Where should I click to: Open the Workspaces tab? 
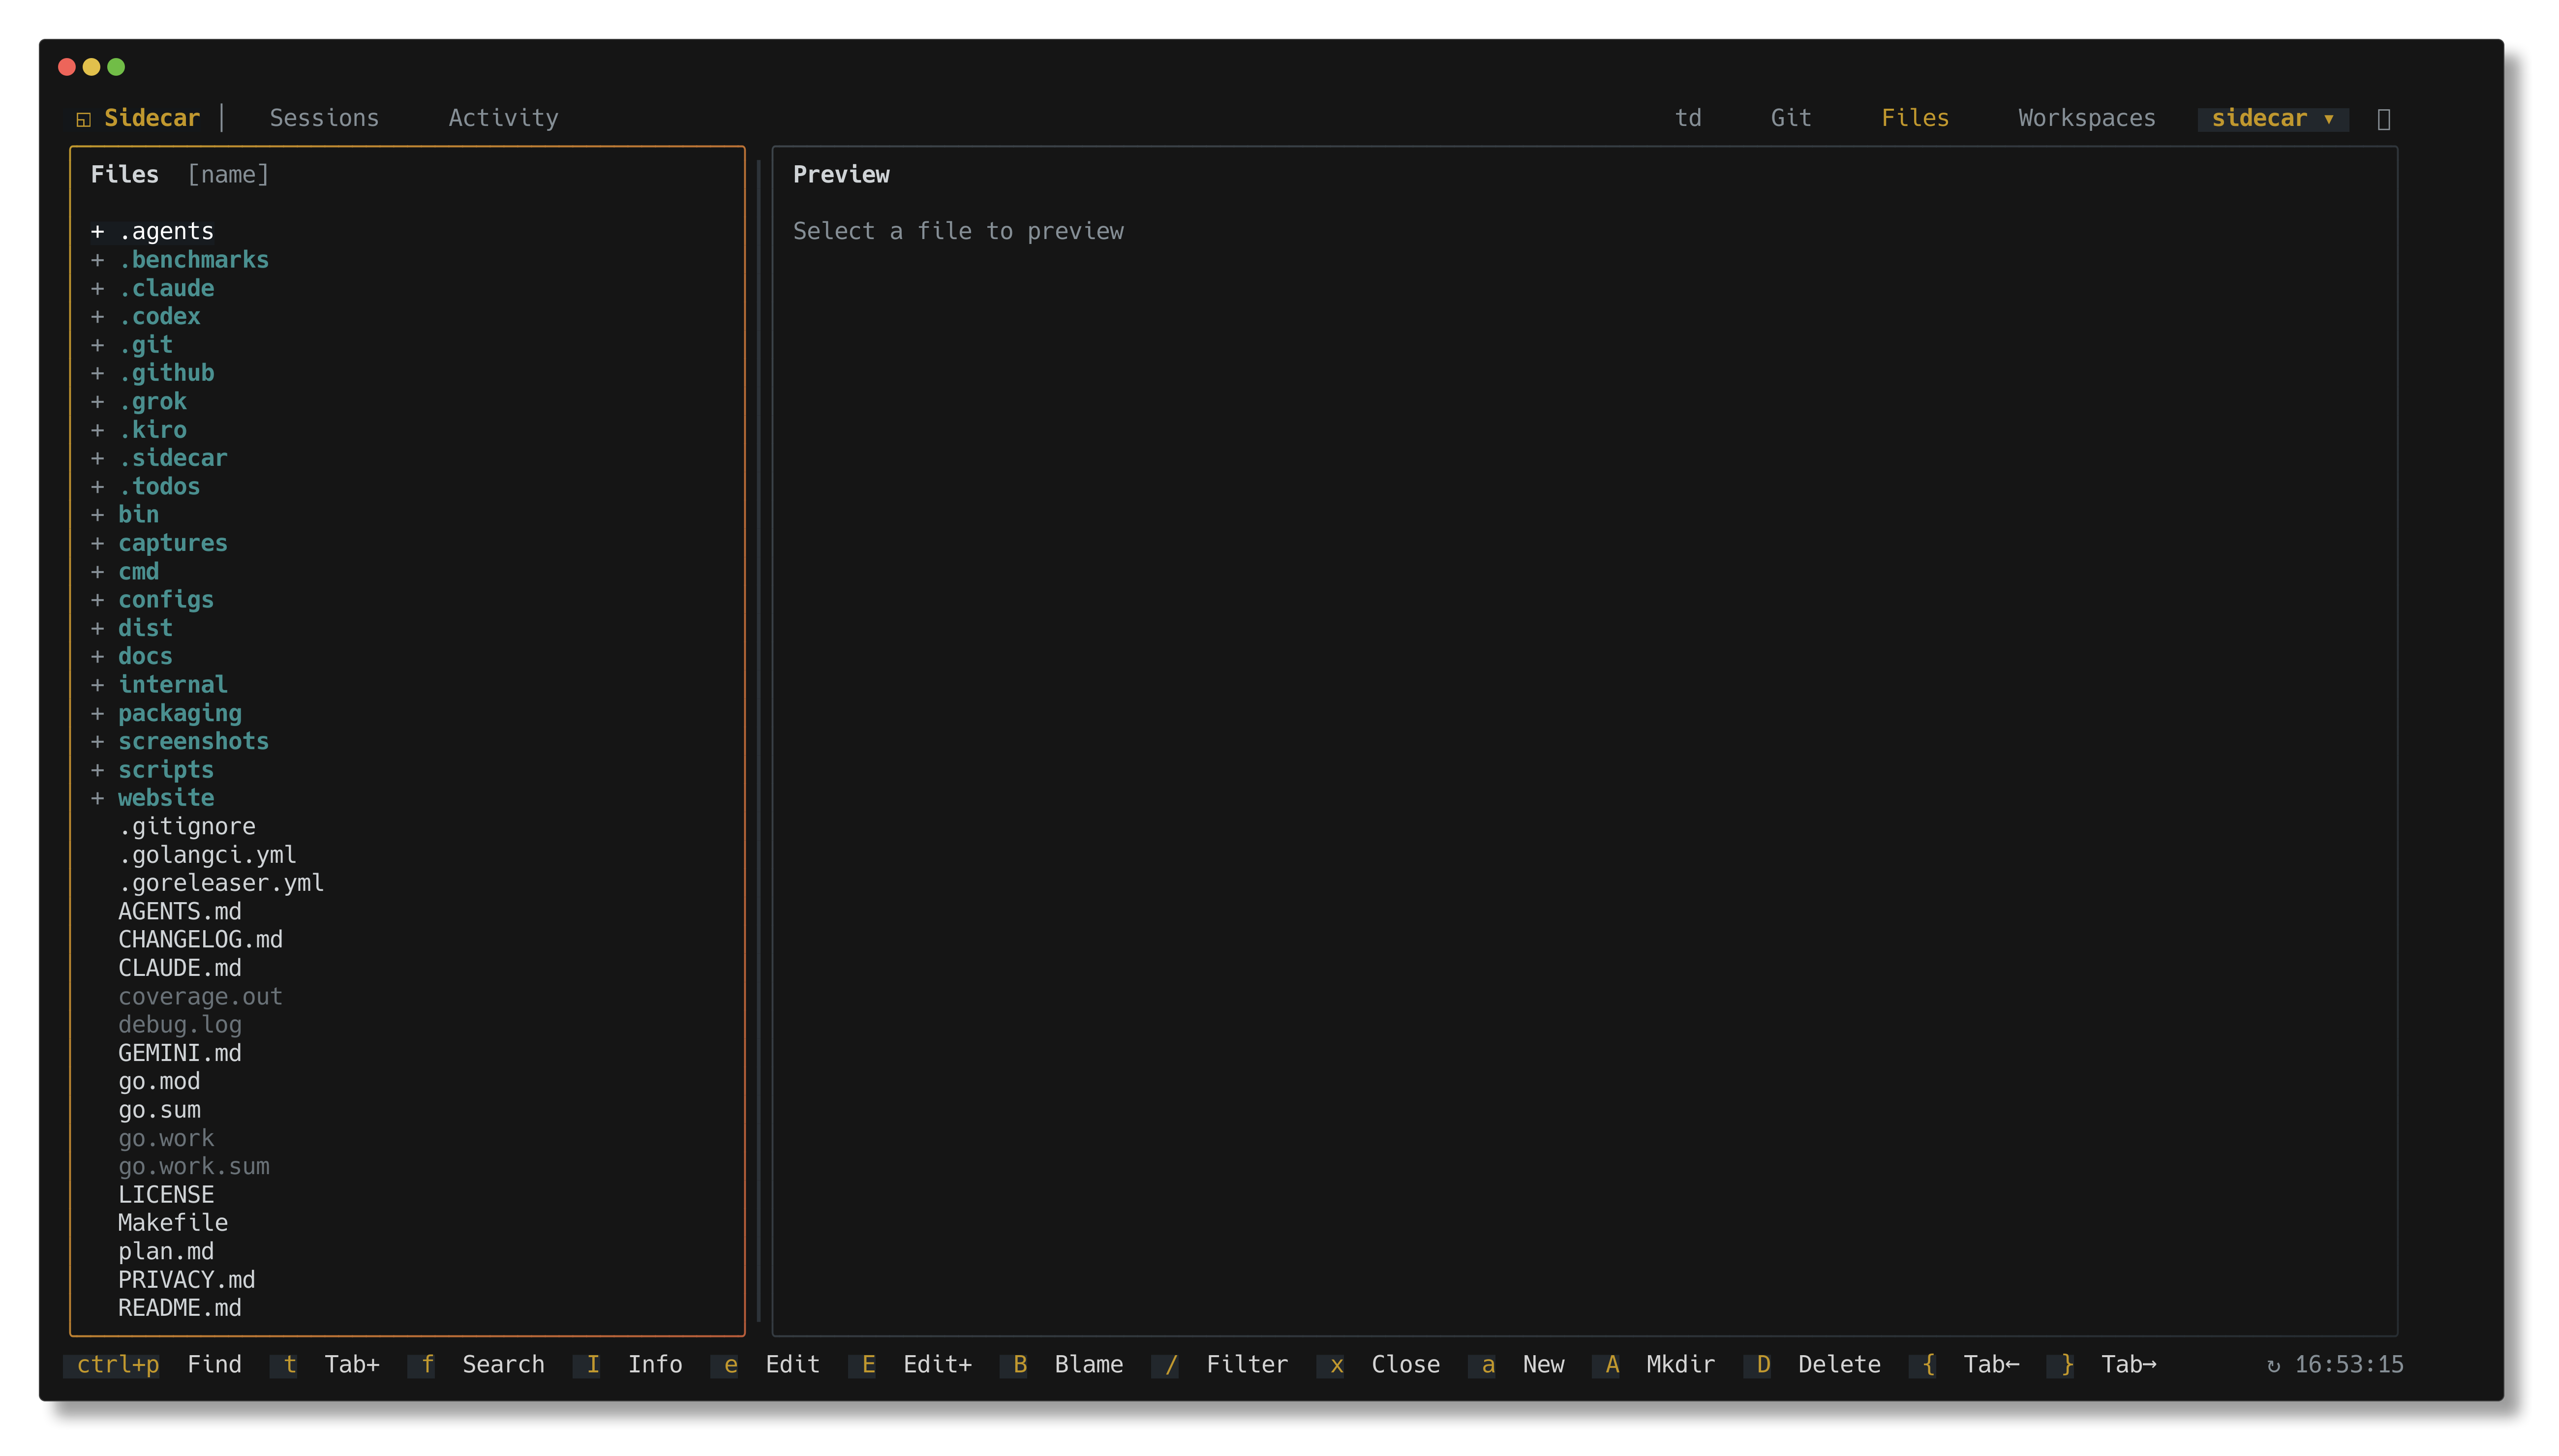coord(2087,118)
